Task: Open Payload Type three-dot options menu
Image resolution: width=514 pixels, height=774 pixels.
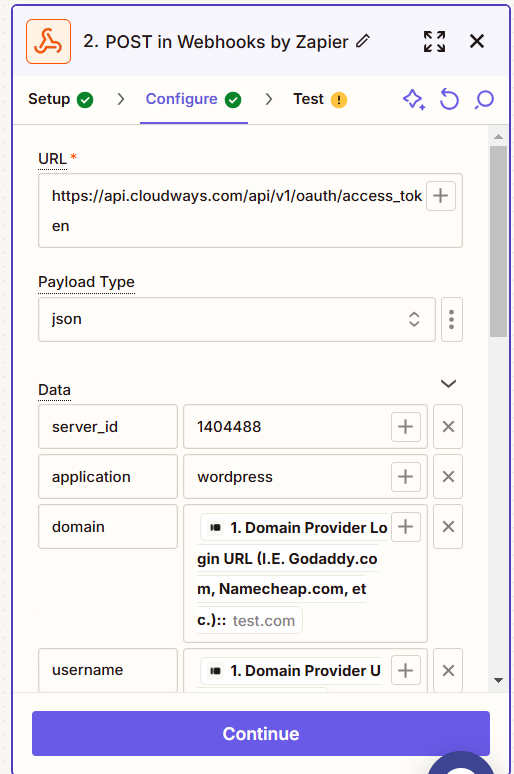Action: pyautogui.click(x=452, y=319)
